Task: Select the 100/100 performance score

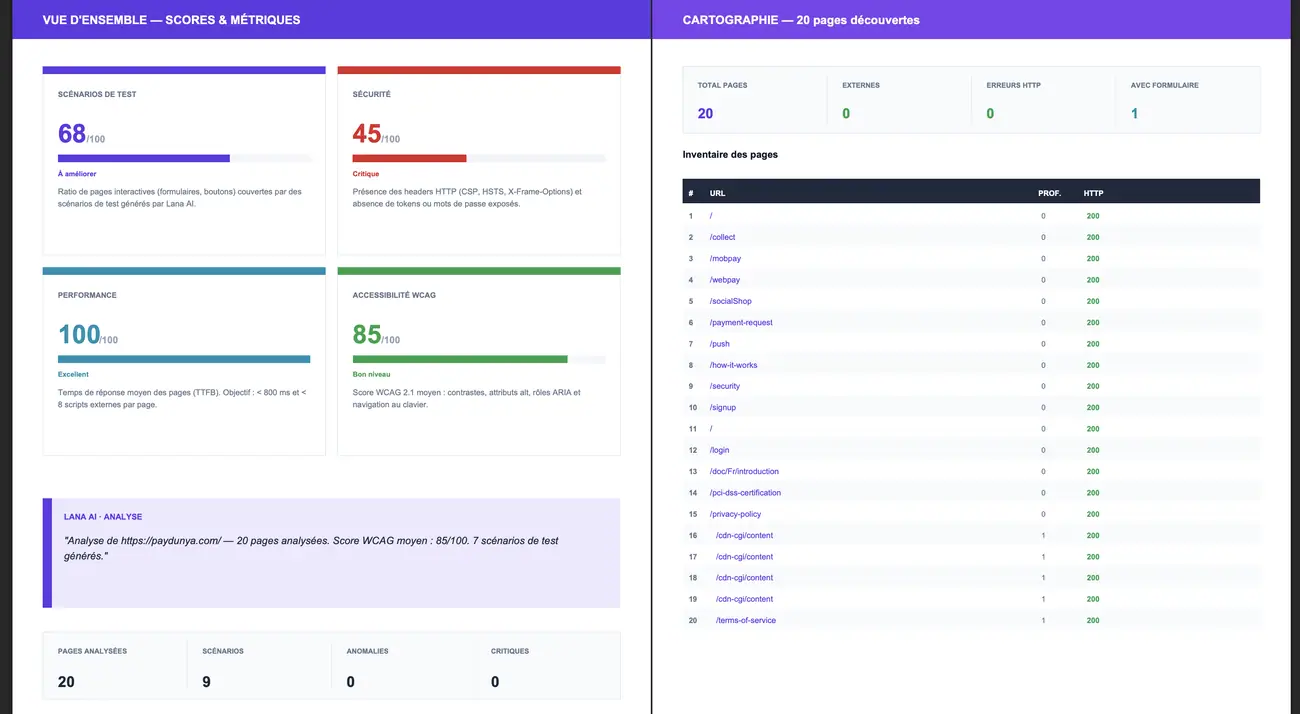Action: [x=88, y=335]
